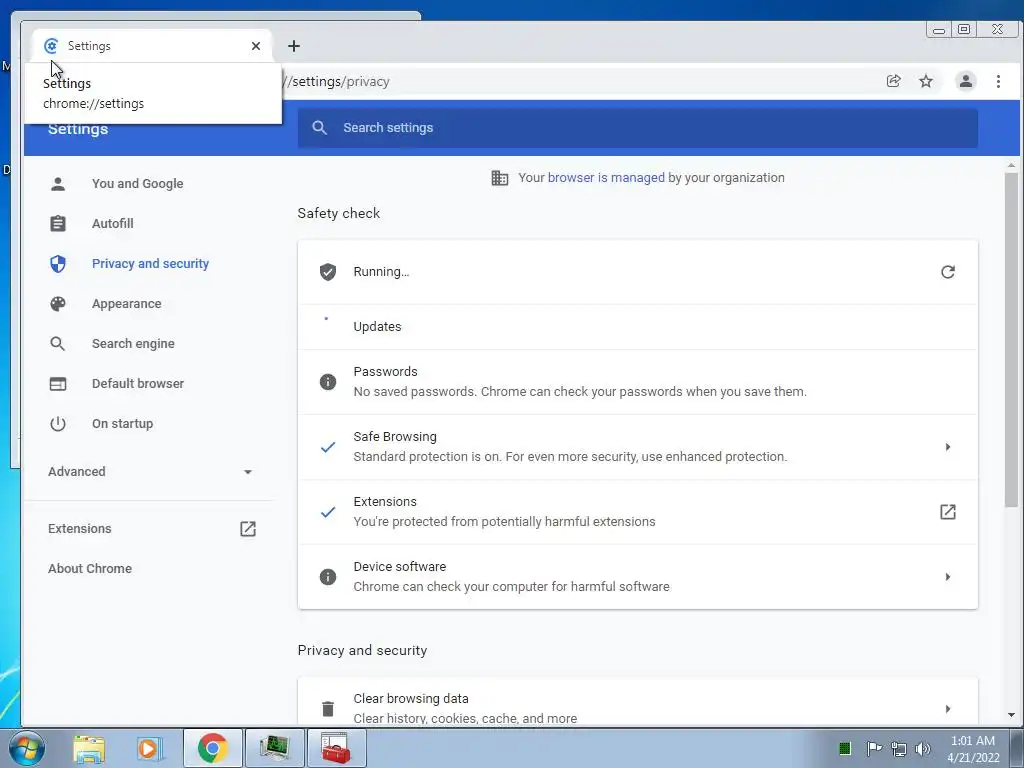
Task: Click the volume speaker tray icon
Action: click(922, 748)
